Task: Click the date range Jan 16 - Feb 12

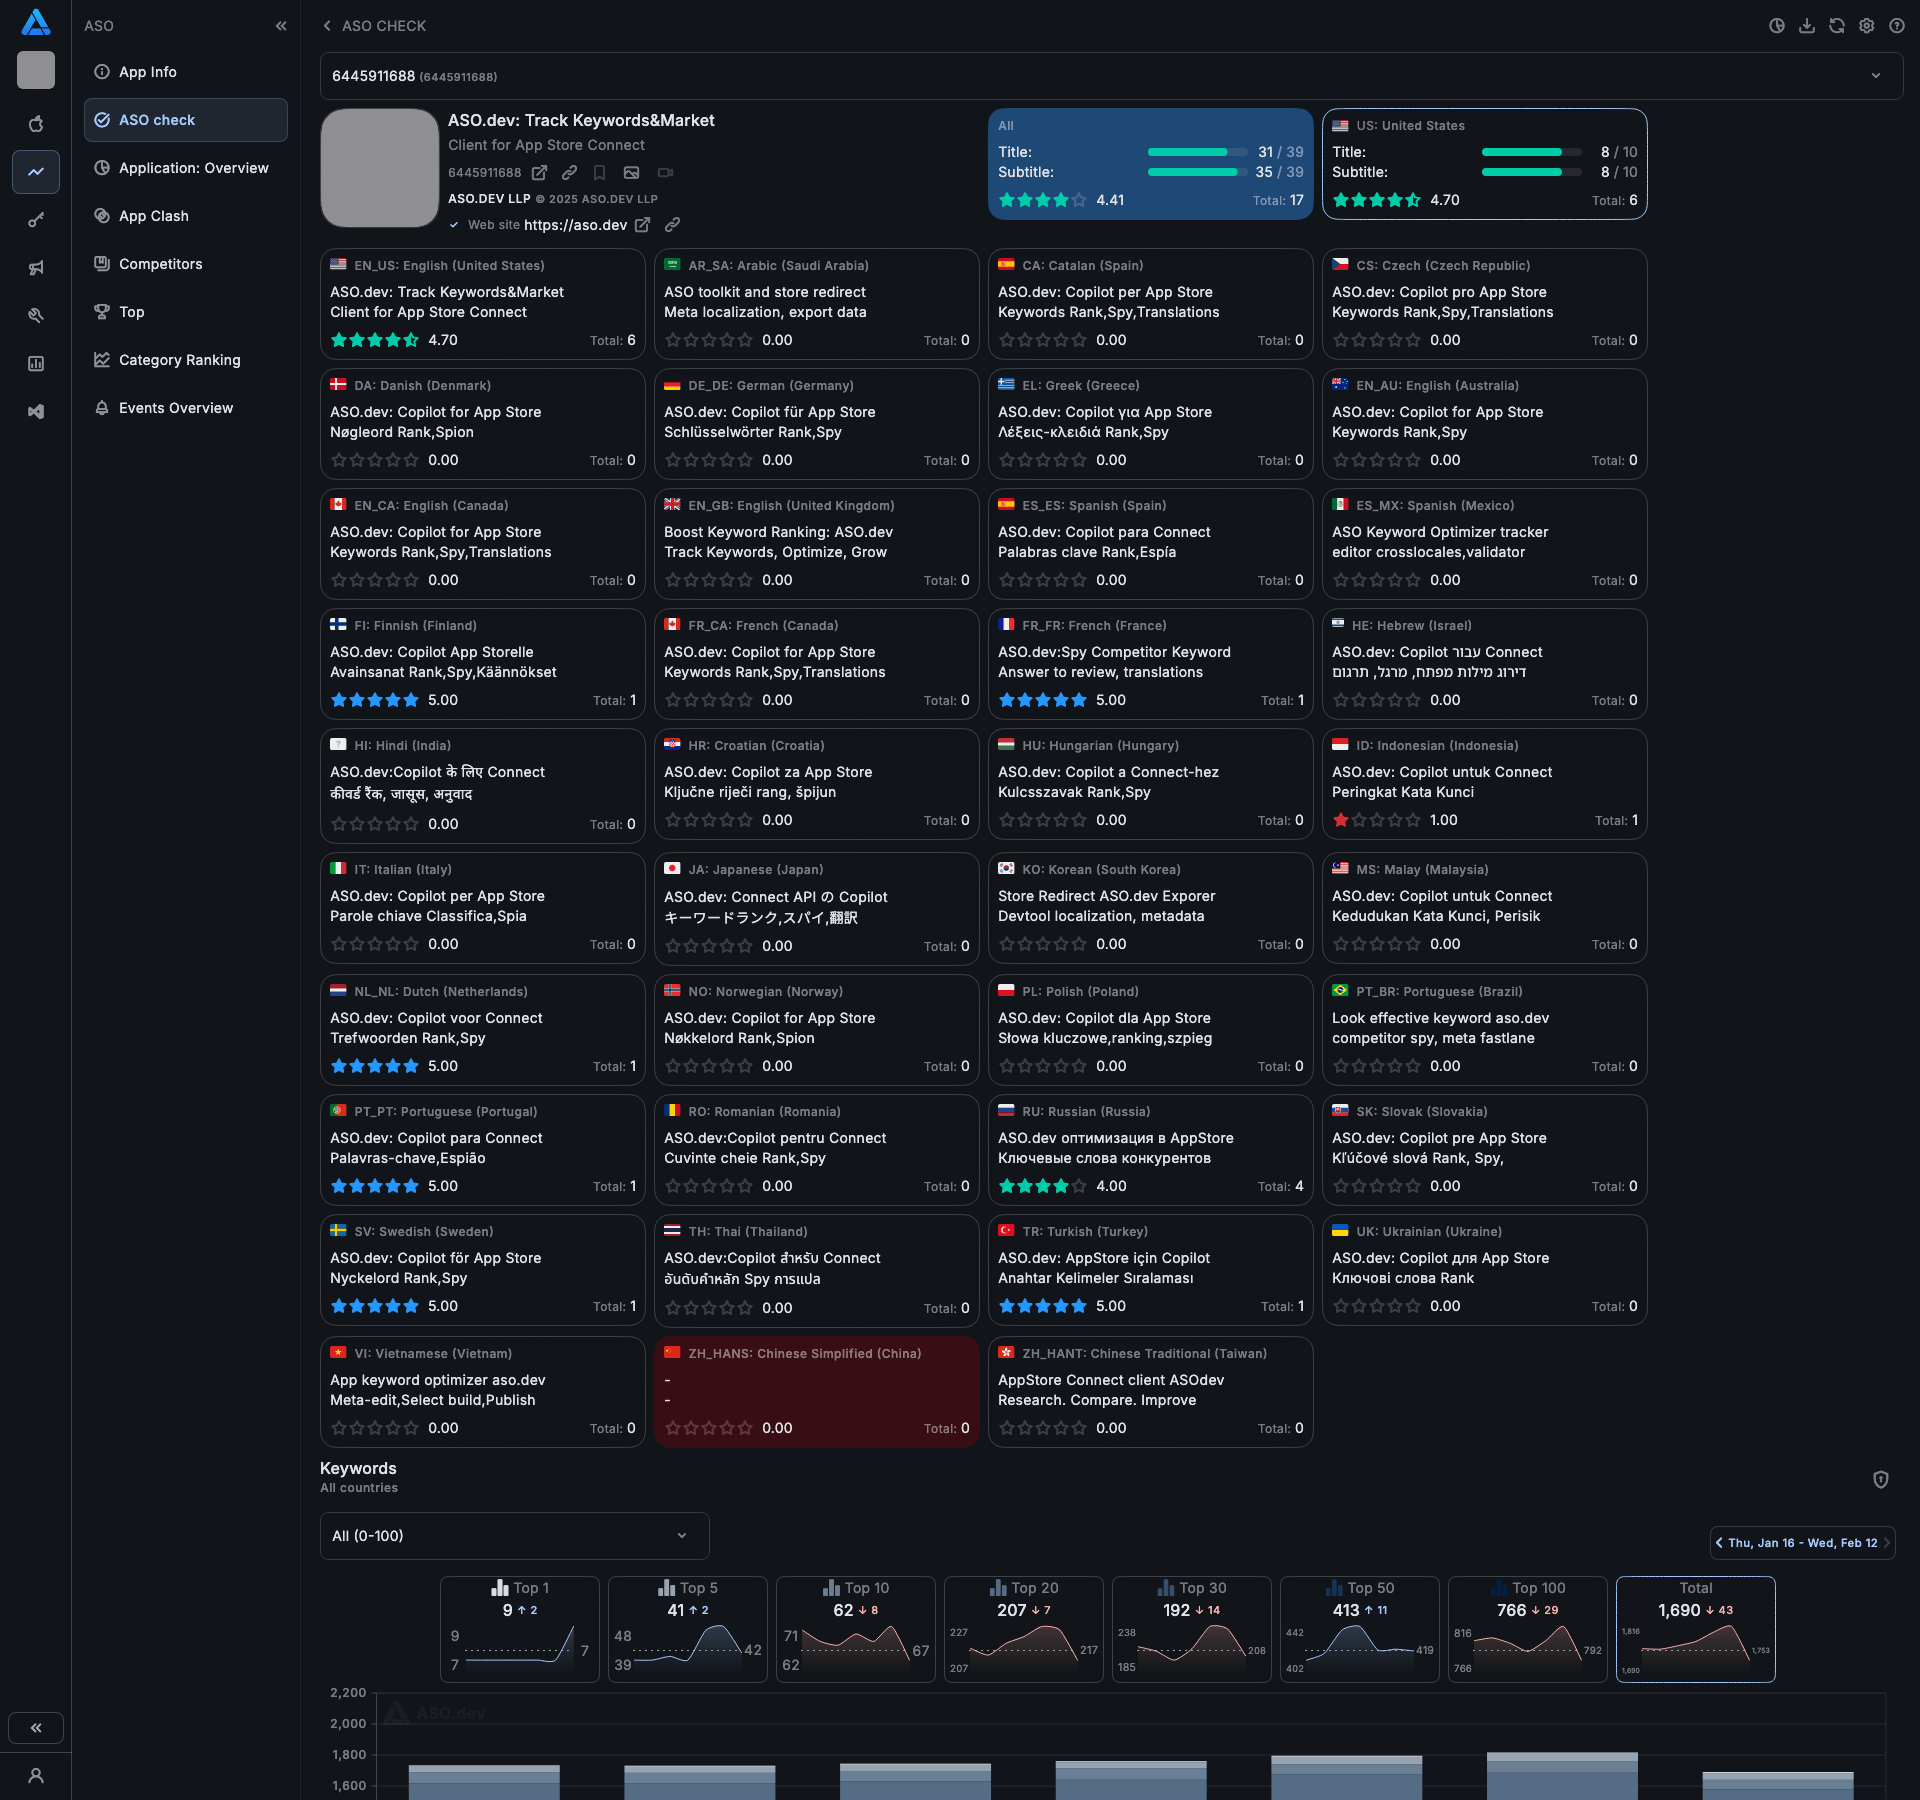Action: (x=1802, y=1543)
